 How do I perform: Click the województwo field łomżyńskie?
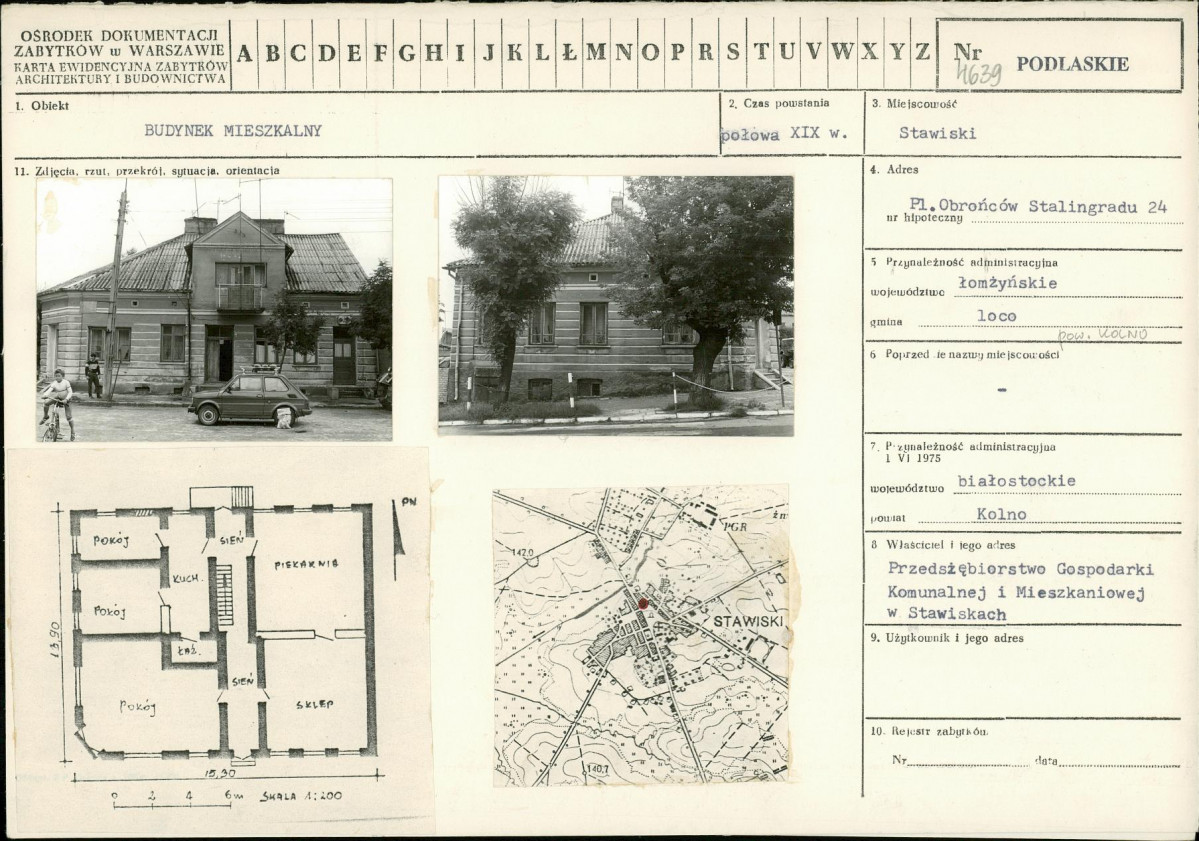click(x=1007, y=284)
